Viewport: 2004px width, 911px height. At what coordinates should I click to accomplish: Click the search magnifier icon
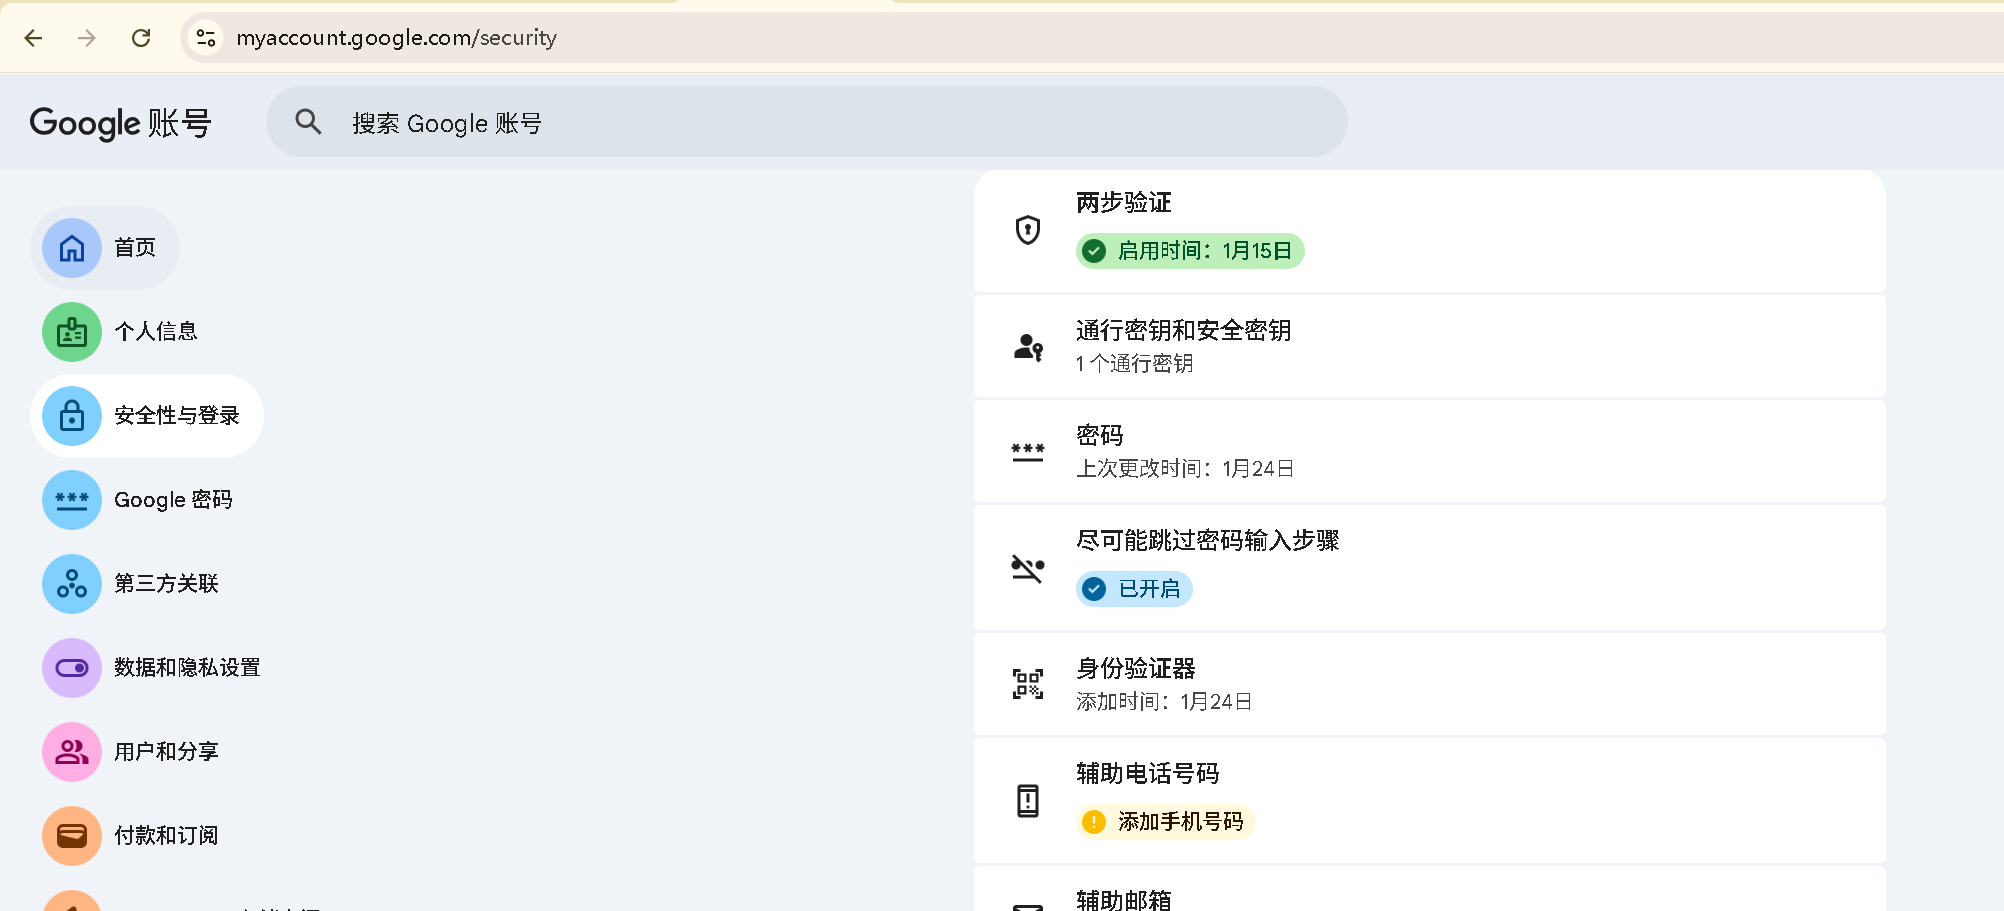308,122
